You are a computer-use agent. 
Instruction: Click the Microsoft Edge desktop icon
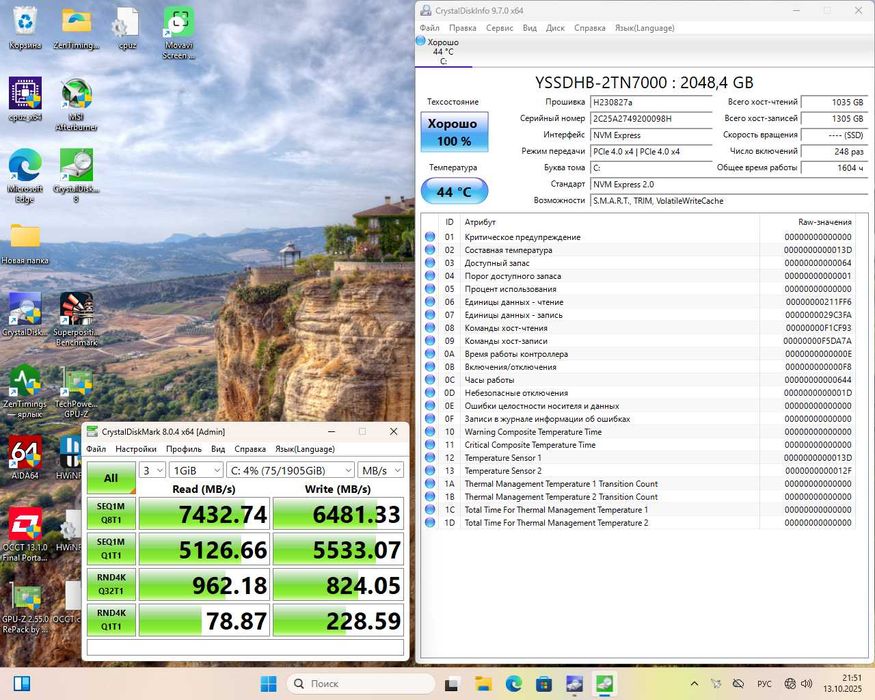pyautogui.click(x=25, y=168)
